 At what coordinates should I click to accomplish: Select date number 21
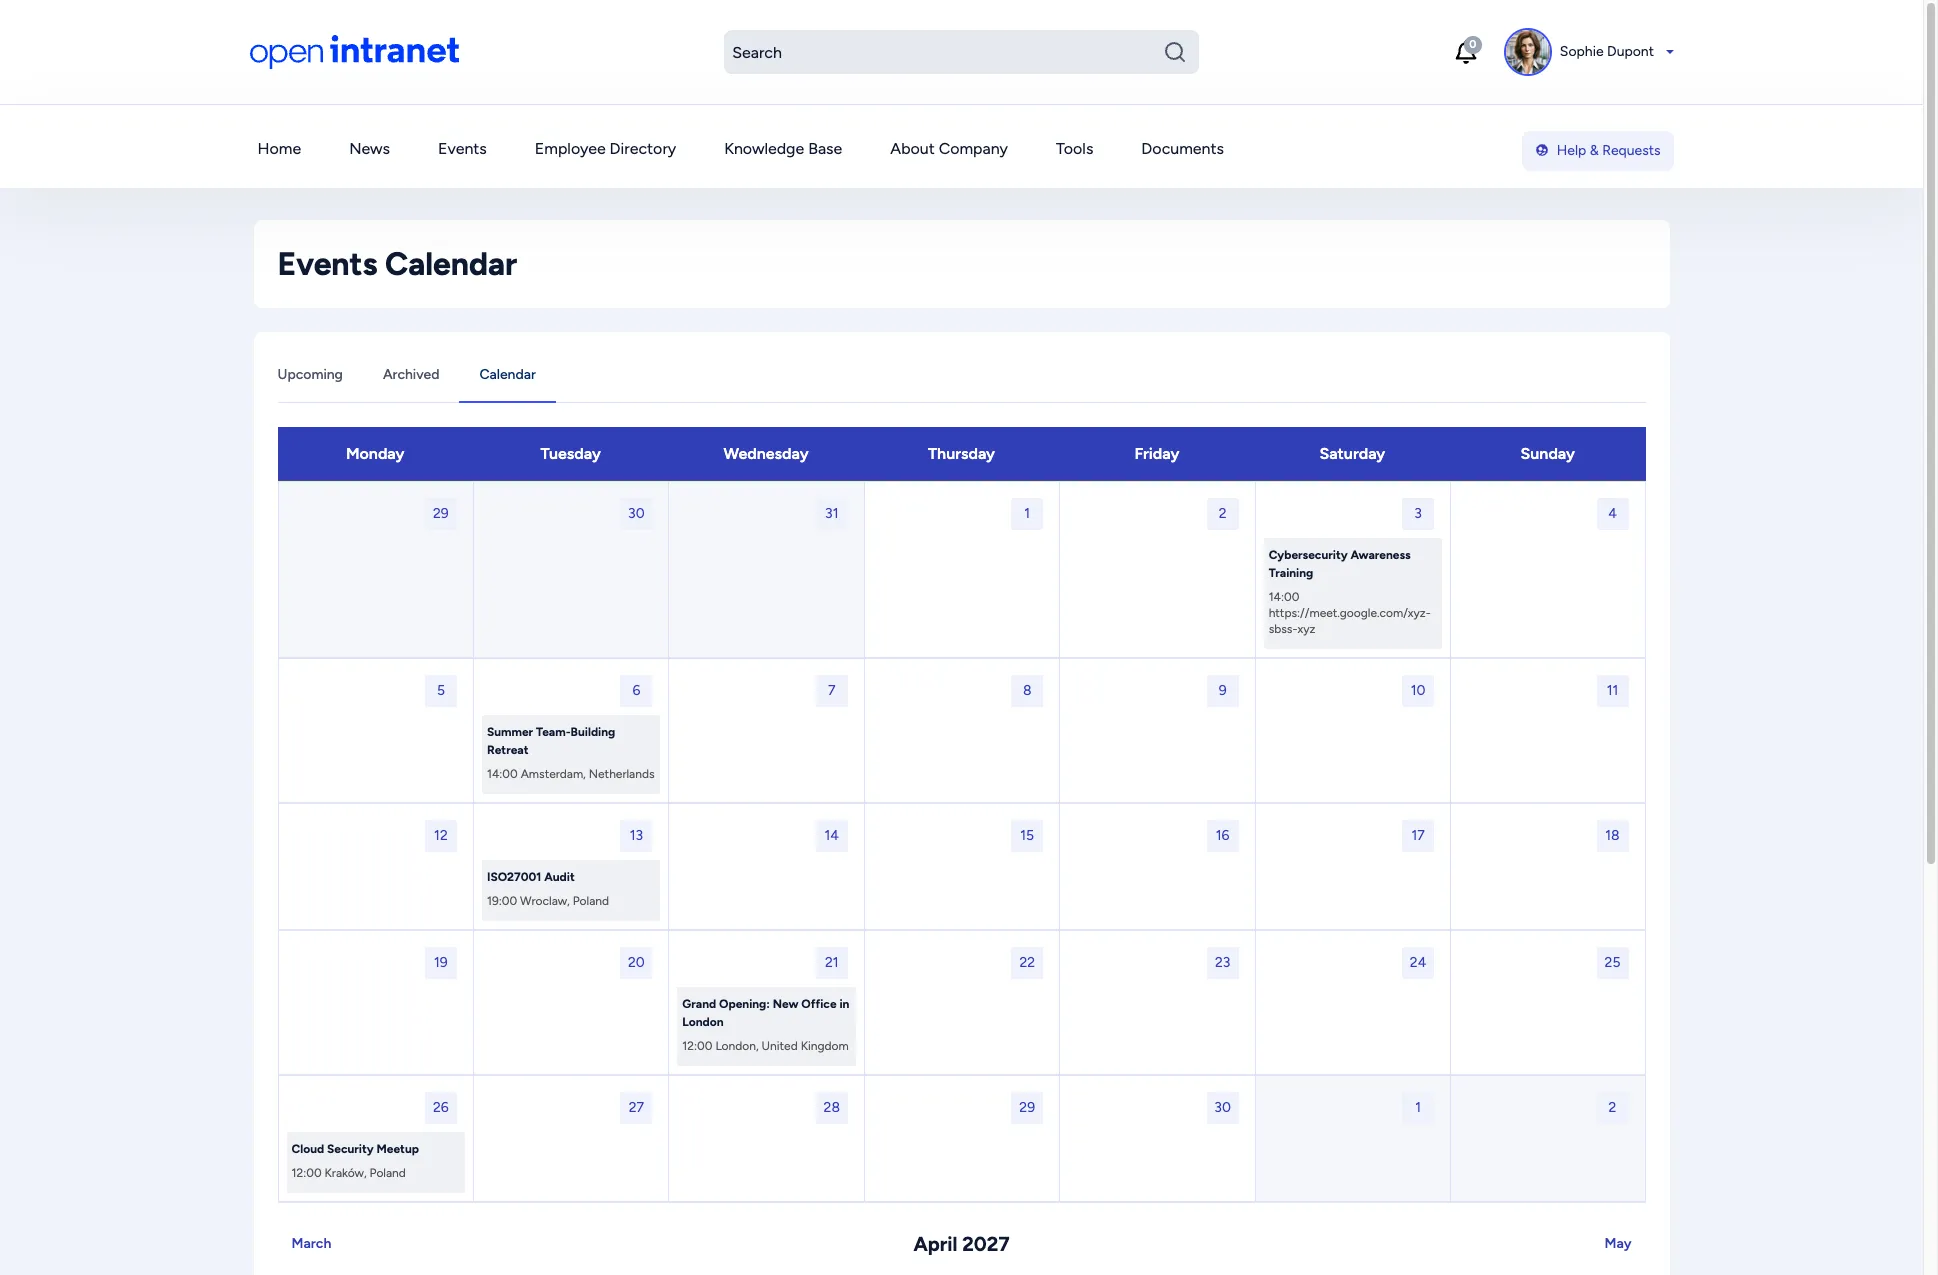tap(831, 962)
